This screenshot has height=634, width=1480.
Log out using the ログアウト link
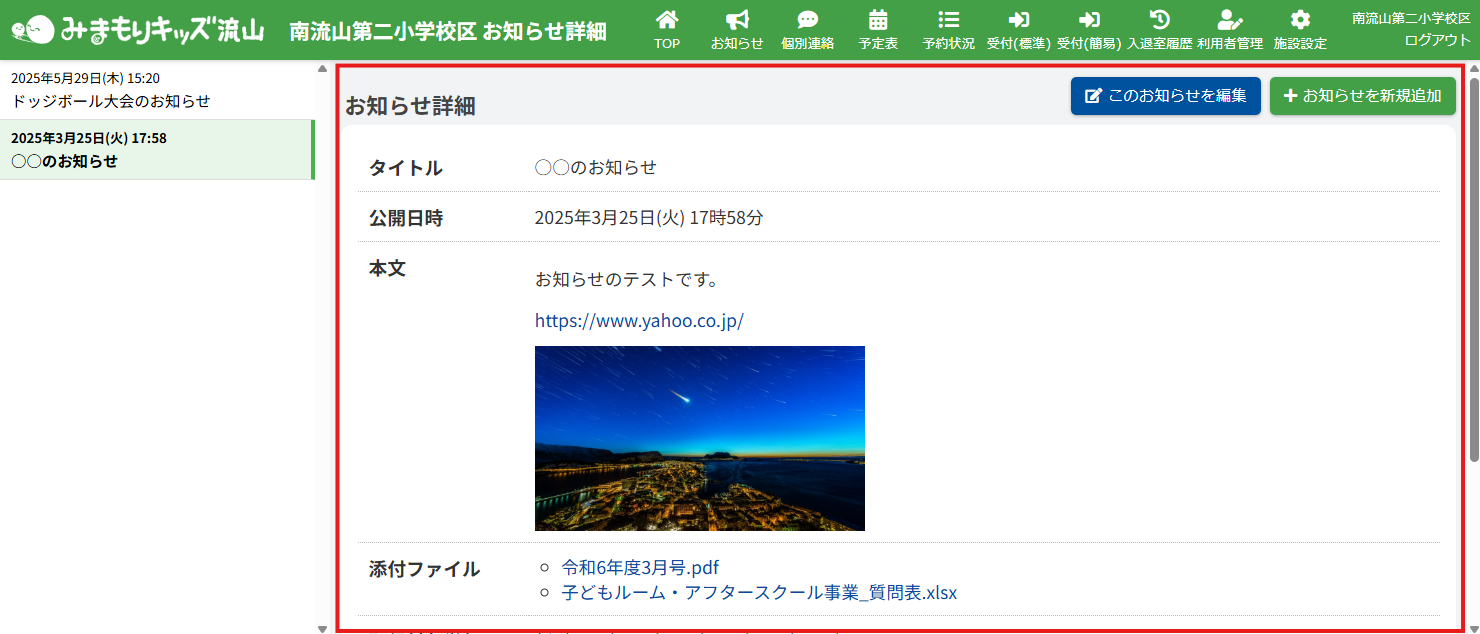(1437, 40)
